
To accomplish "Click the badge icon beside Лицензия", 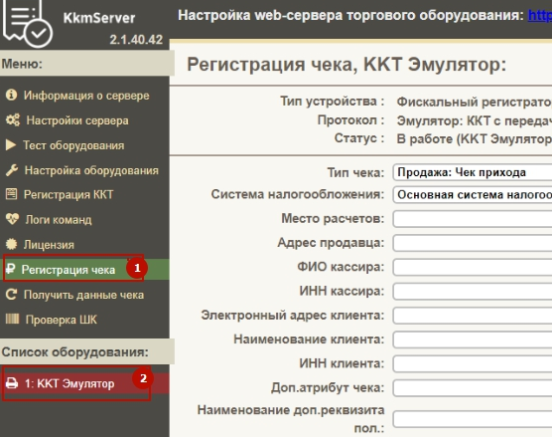I will pos(11,244).
